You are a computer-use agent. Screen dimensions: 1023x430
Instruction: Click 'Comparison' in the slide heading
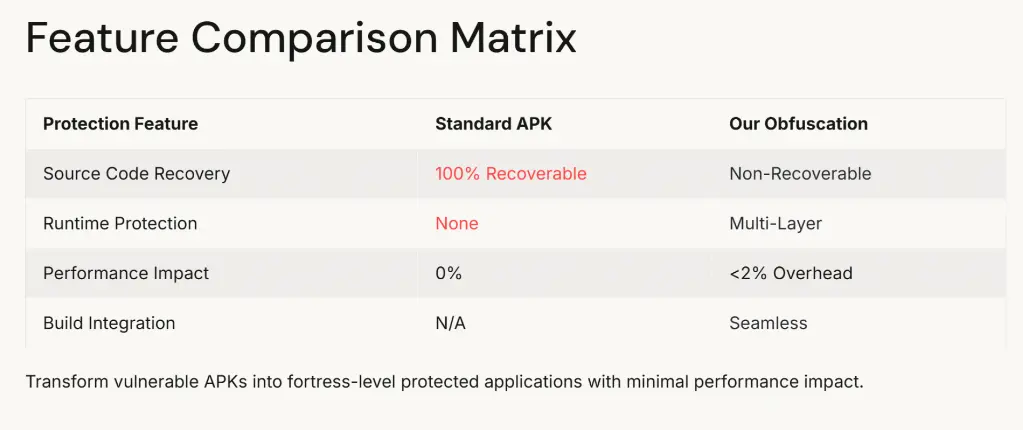click(313, 39)
